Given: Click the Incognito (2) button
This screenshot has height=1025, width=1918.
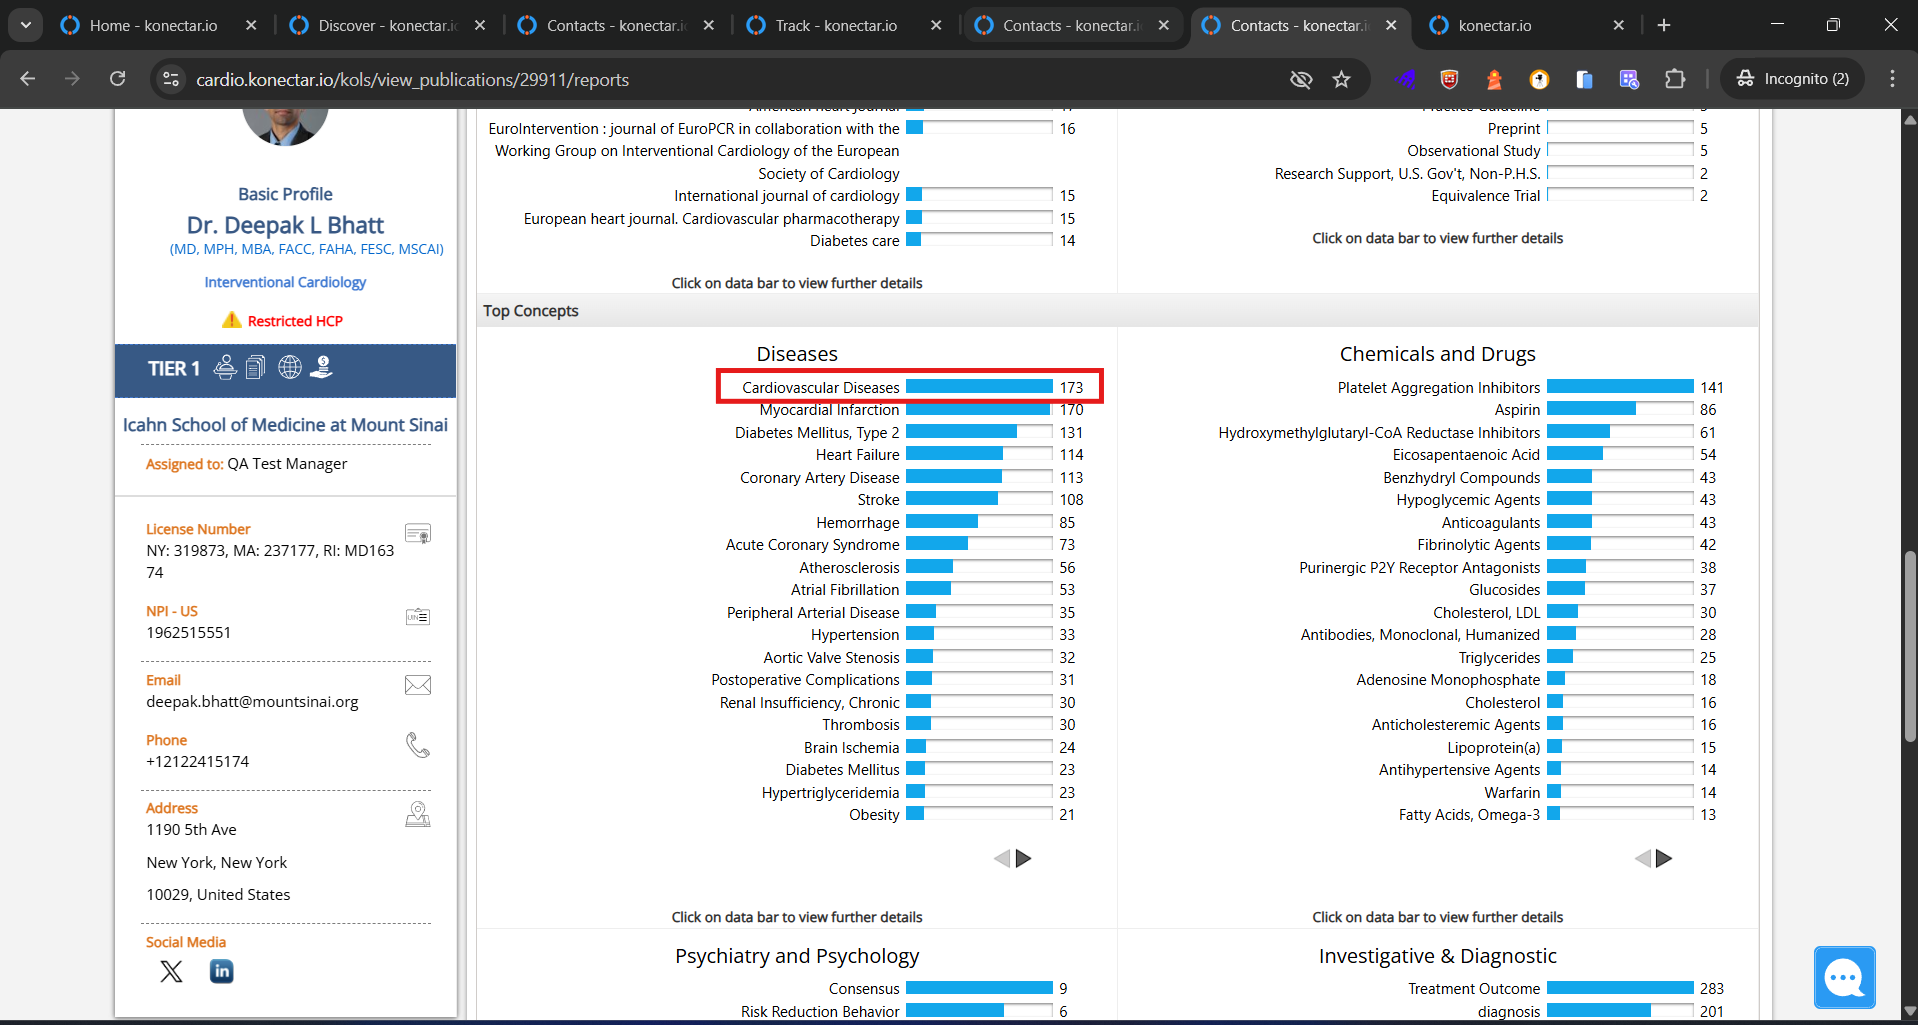Looking at the screenshot, I should click(1793, 79).
